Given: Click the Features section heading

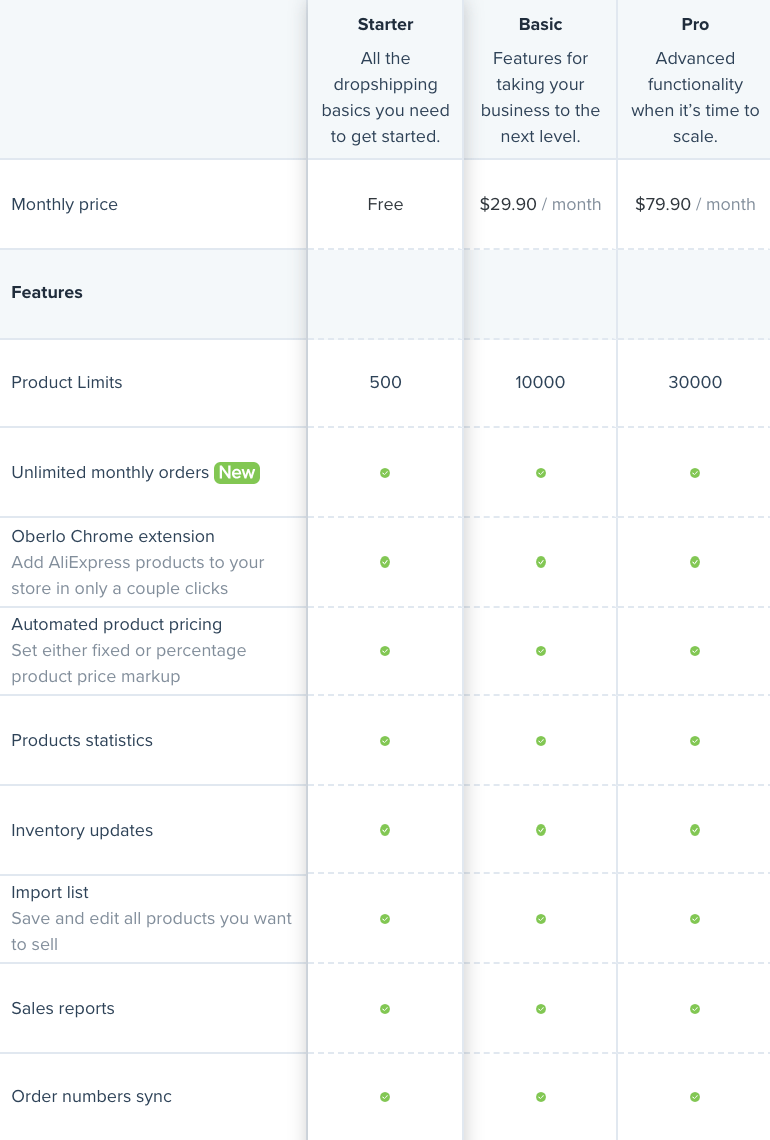Looking at the screenshot, I should [x=47, y=293].
